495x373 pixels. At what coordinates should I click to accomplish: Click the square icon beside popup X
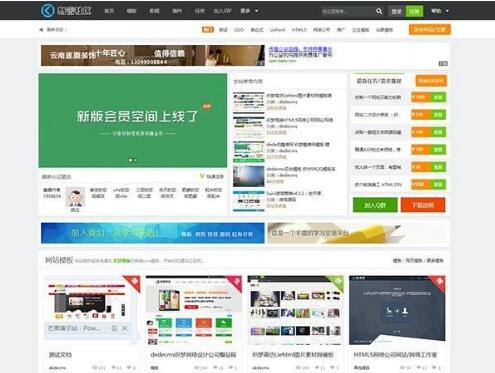[x=114, y=328]
